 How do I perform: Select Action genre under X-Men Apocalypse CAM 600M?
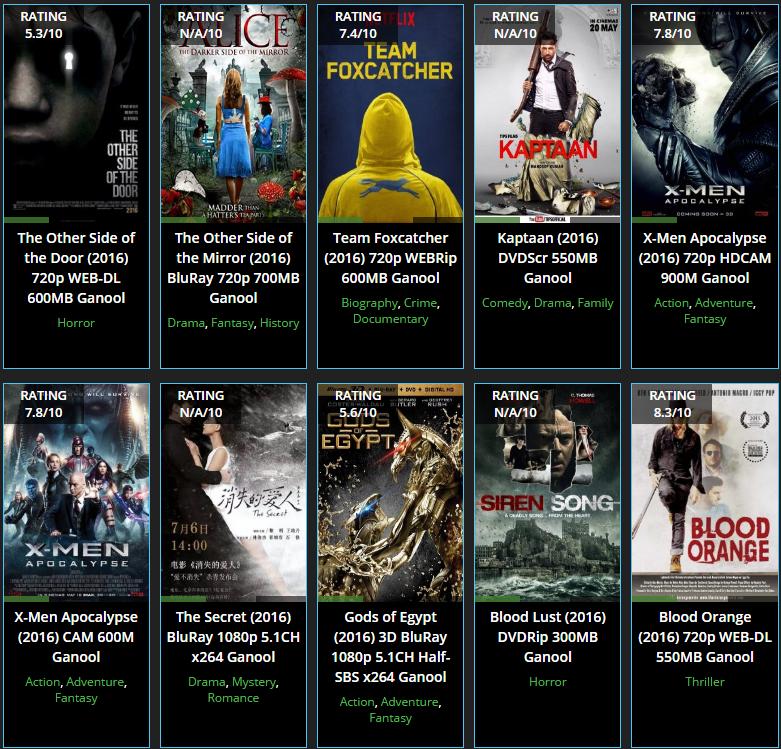point(43,682)
